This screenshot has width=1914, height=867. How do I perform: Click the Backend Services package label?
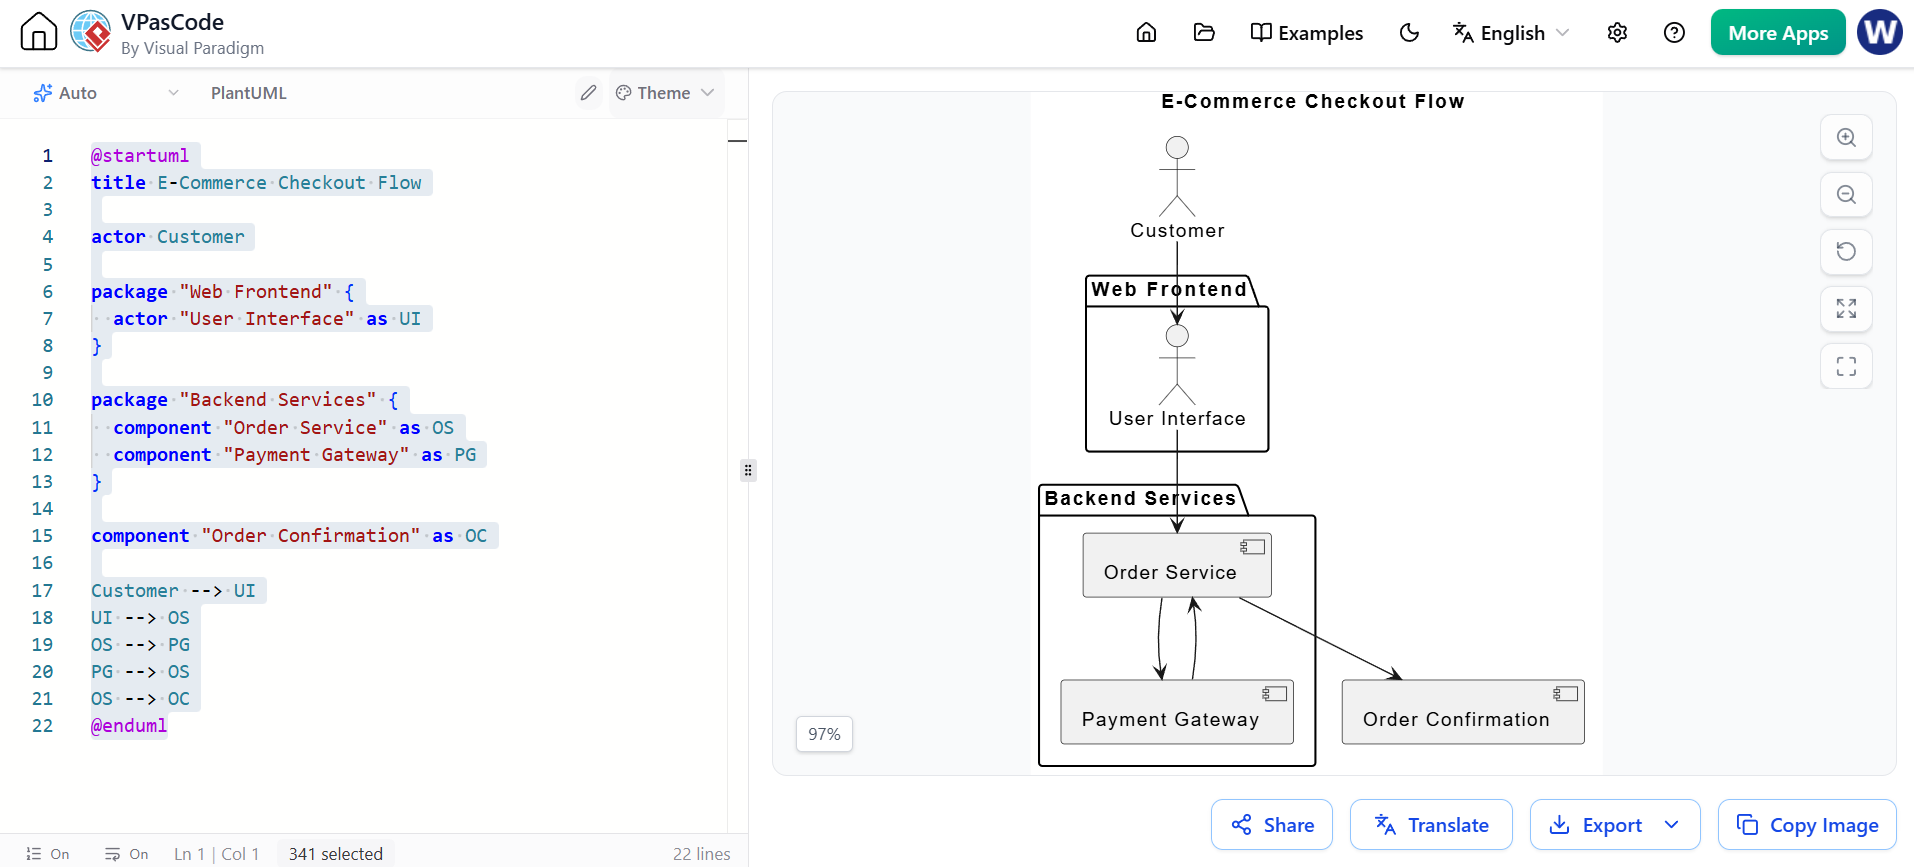[x=1140, y=498]
